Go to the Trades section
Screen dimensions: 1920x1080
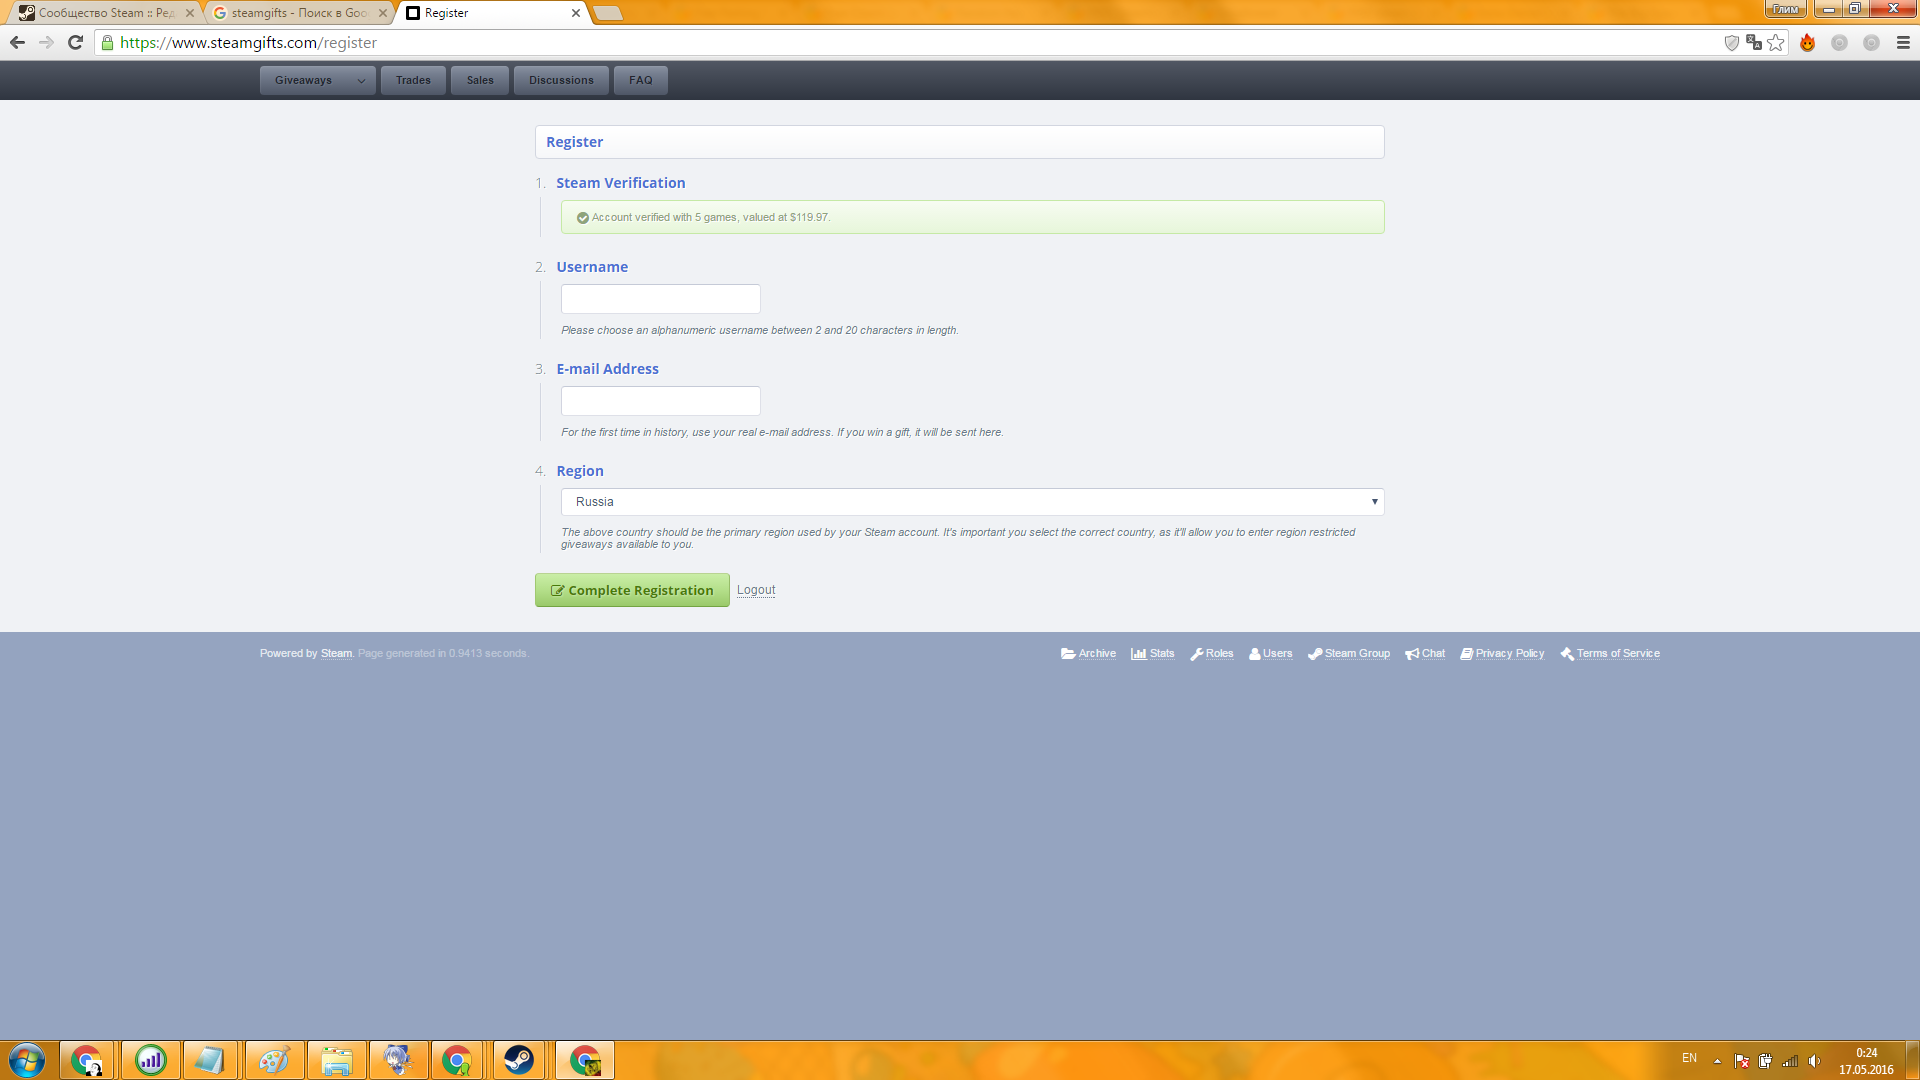click(x=413, y=81)
